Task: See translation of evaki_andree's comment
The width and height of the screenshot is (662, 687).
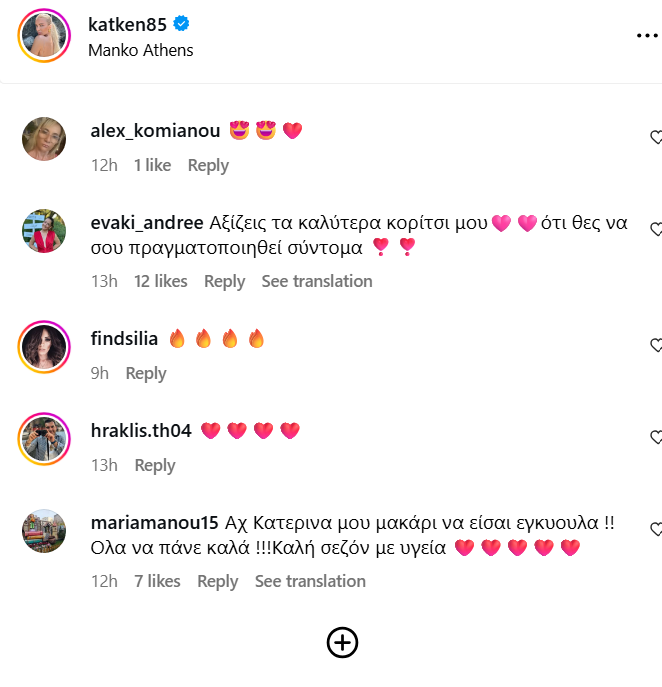Action: 317,281
